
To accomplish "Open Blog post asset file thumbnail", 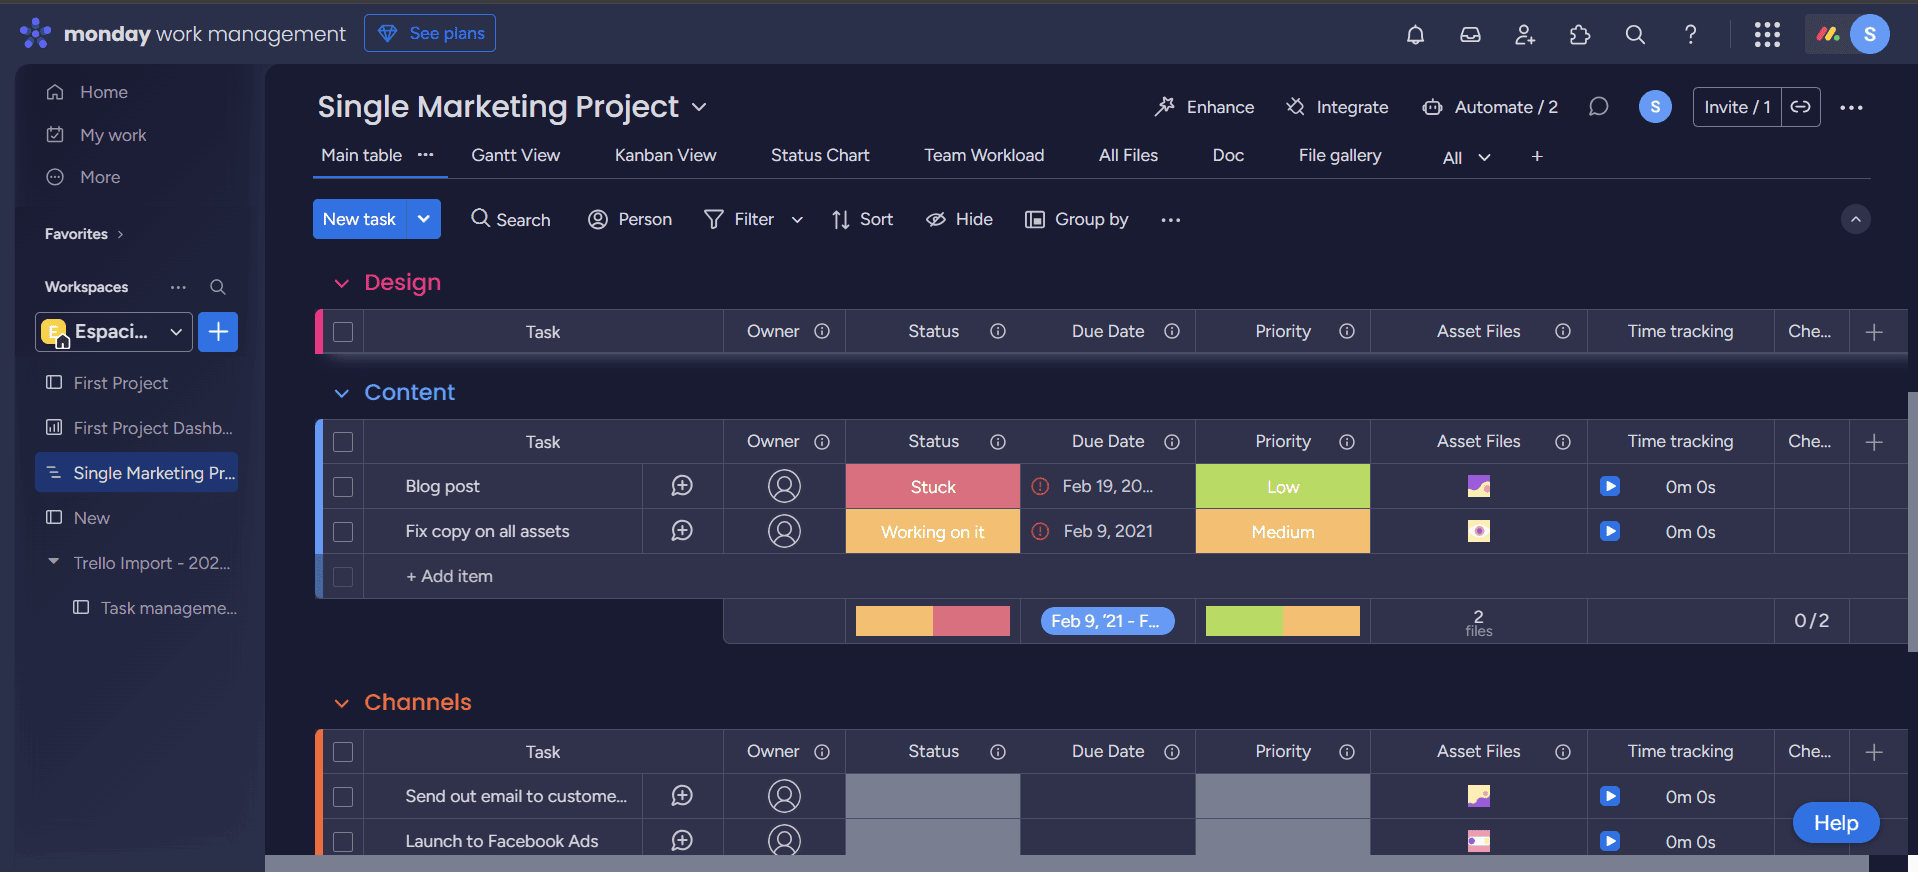I will pos(1478,487).
